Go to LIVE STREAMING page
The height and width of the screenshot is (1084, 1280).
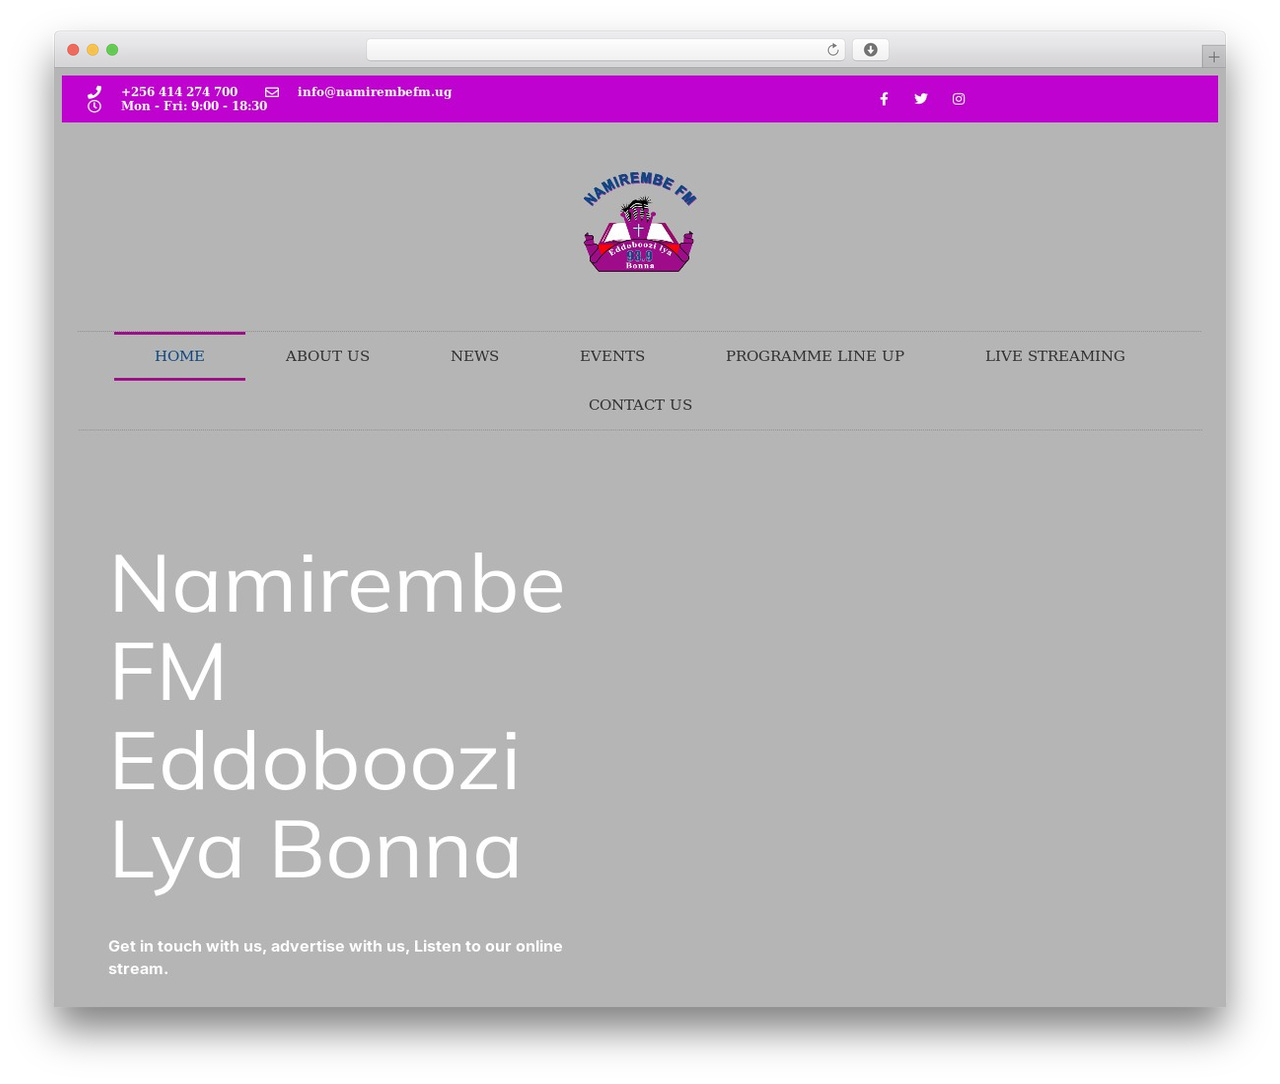pos(1055,356)
